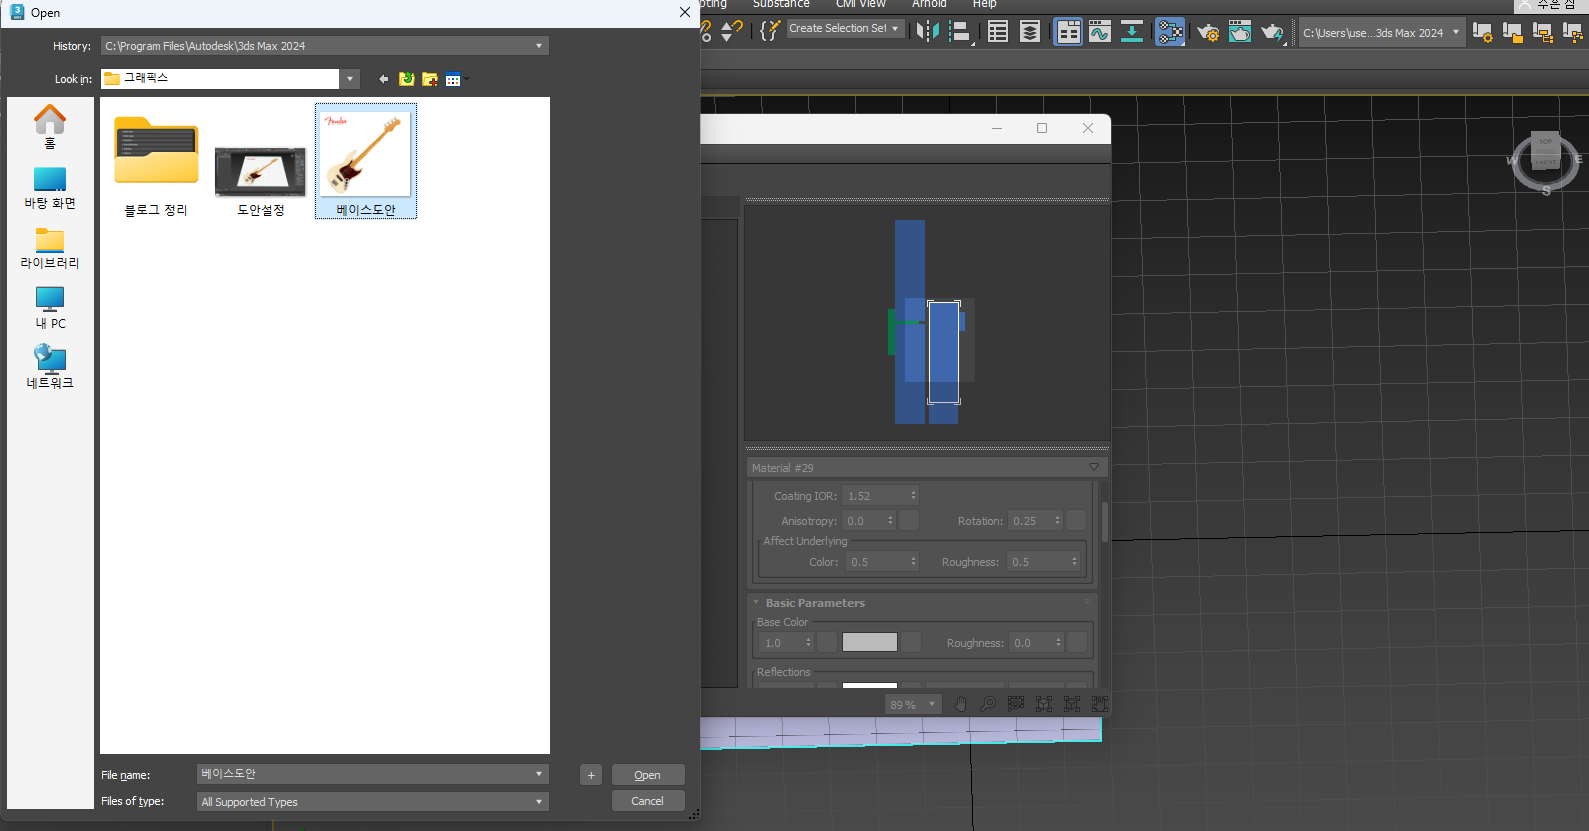The image size is (1589, 831).
Task: Open the Help menu
Action: pos(984,4)
